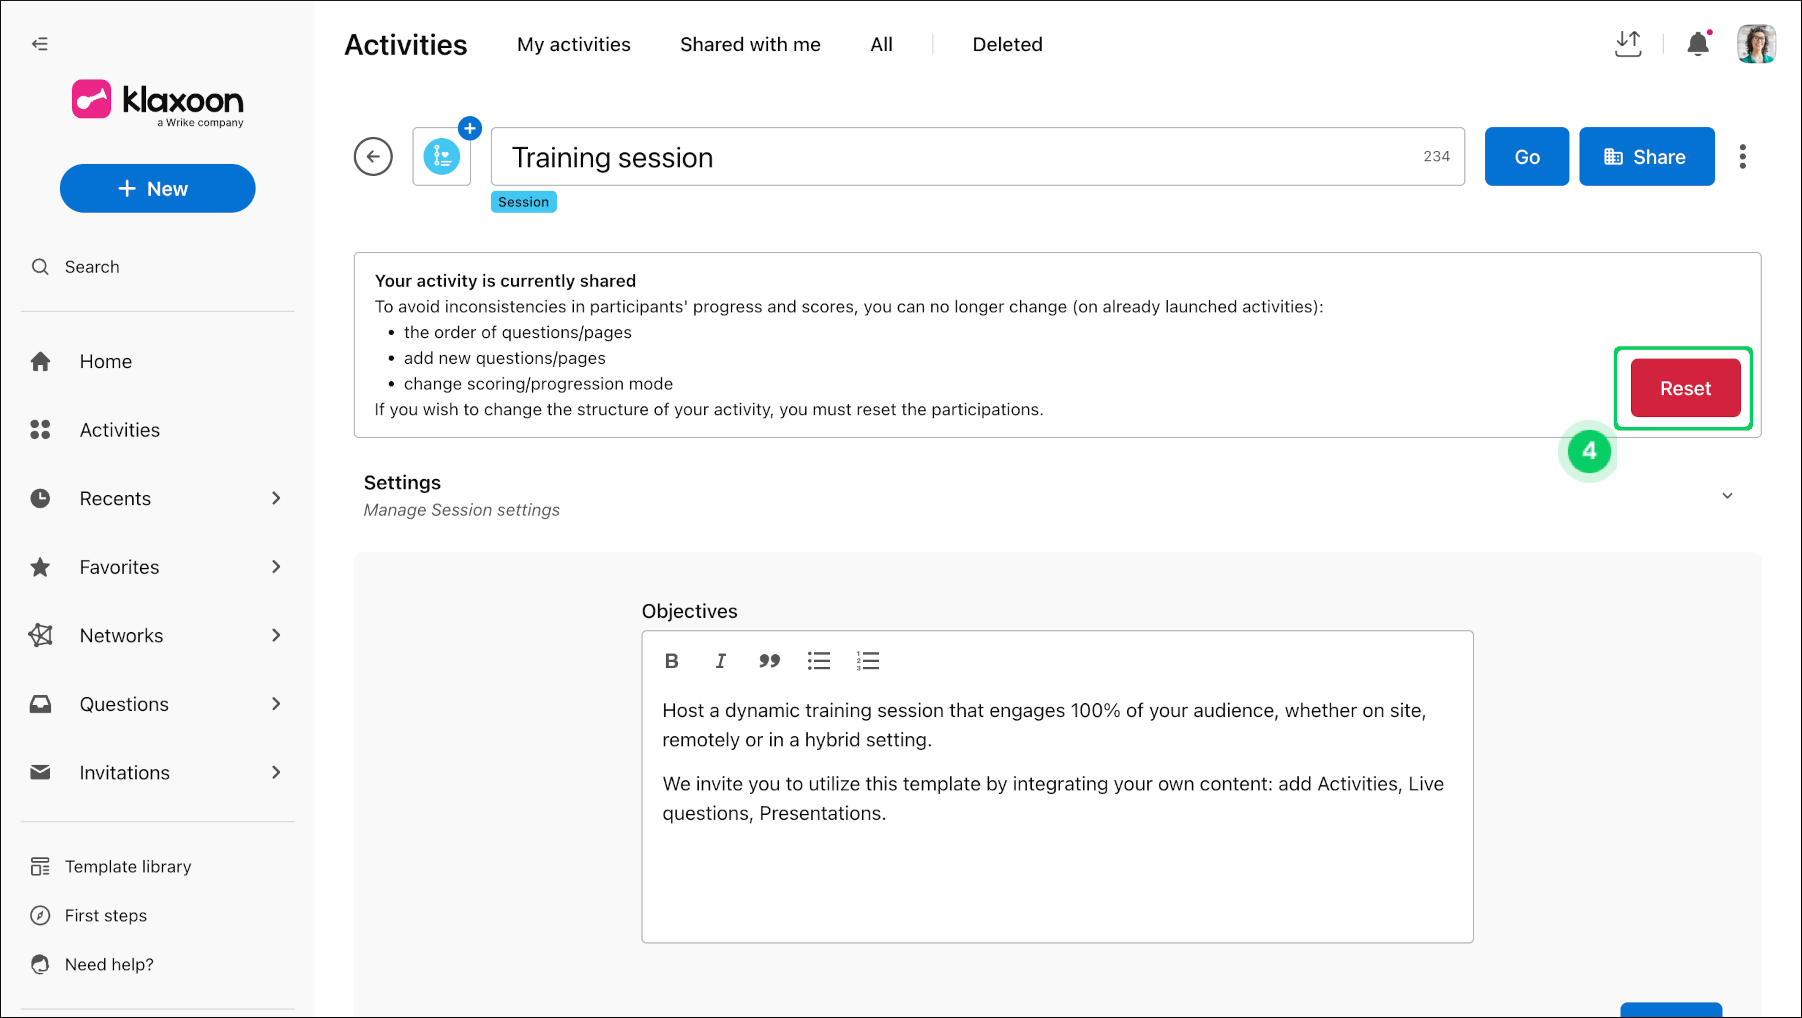Image resolution: width=1802 pixels, height=1018 pixels.
Task: Expand the Networks sidebar submenu
Action: pos(276,635)
